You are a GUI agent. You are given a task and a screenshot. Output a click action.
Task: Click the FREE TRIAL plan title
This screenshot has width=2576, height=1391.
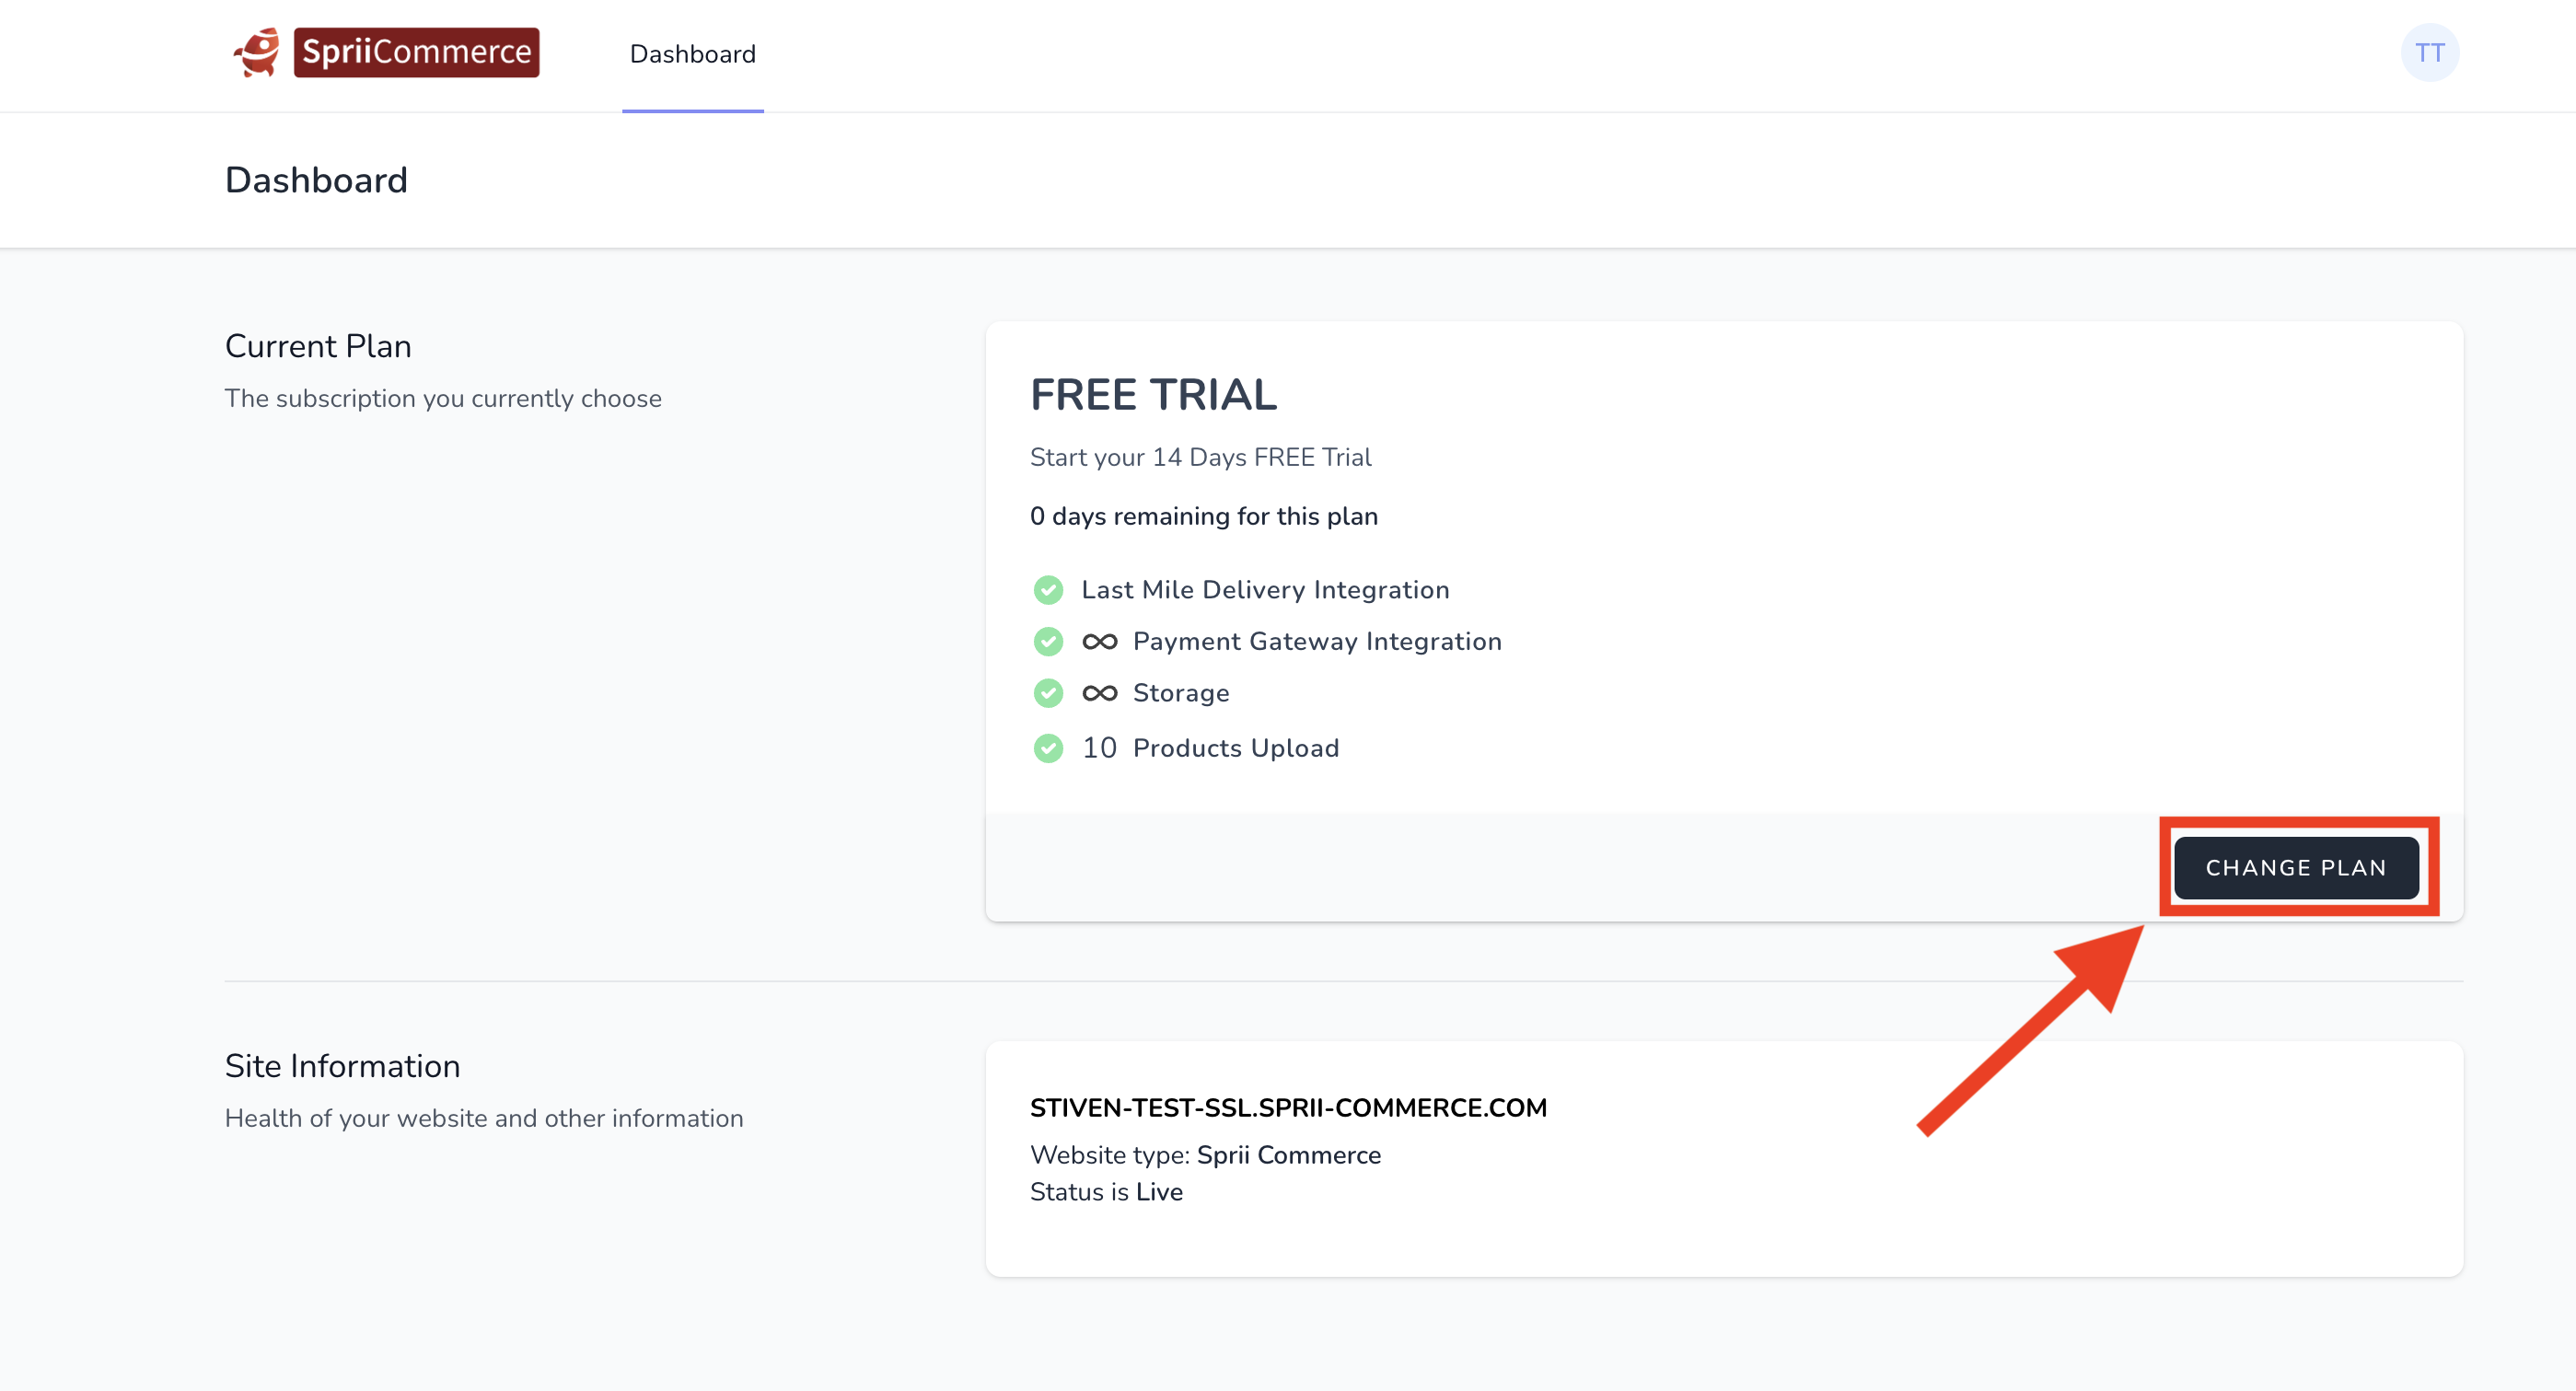[x=1153, y=395]
